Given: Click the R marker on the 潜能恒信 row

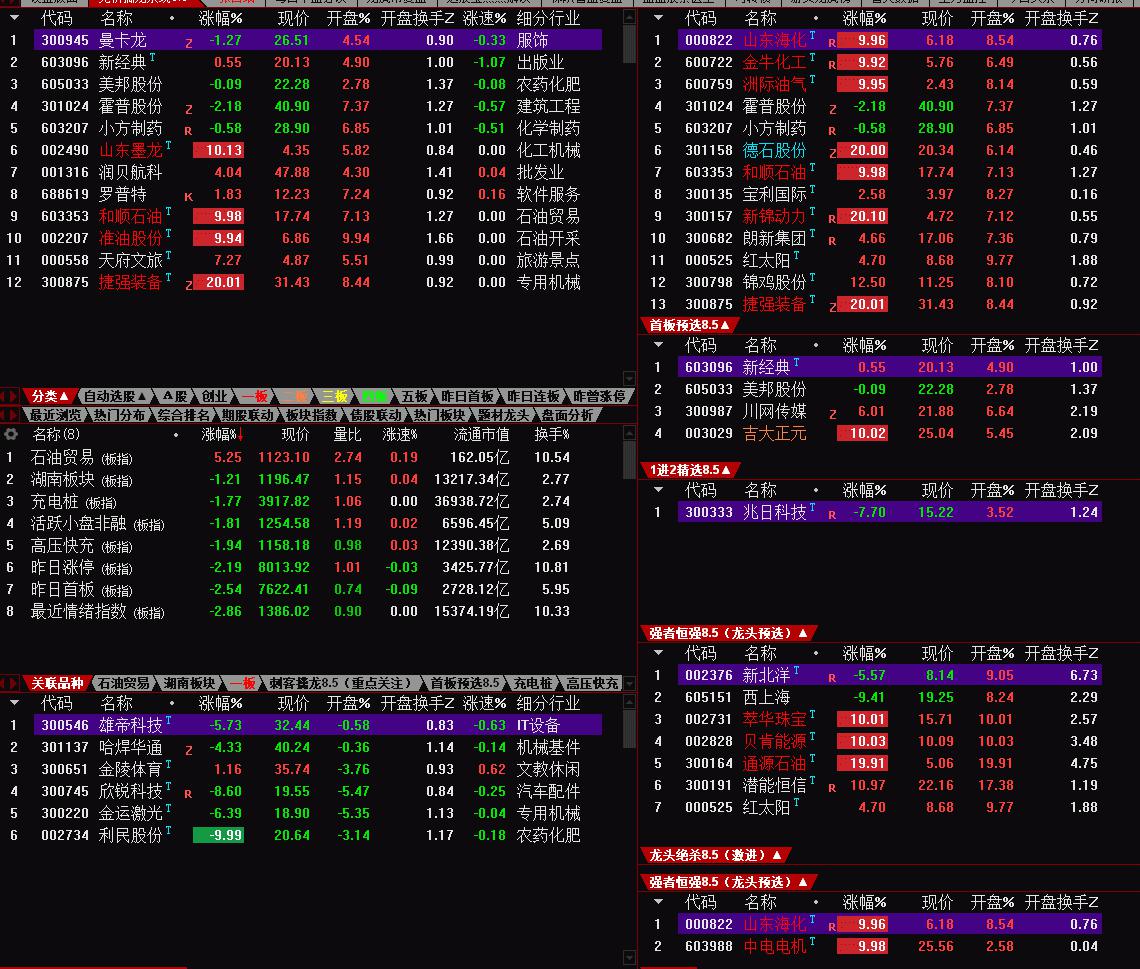Looking at the screenshot, I should 832,787.
